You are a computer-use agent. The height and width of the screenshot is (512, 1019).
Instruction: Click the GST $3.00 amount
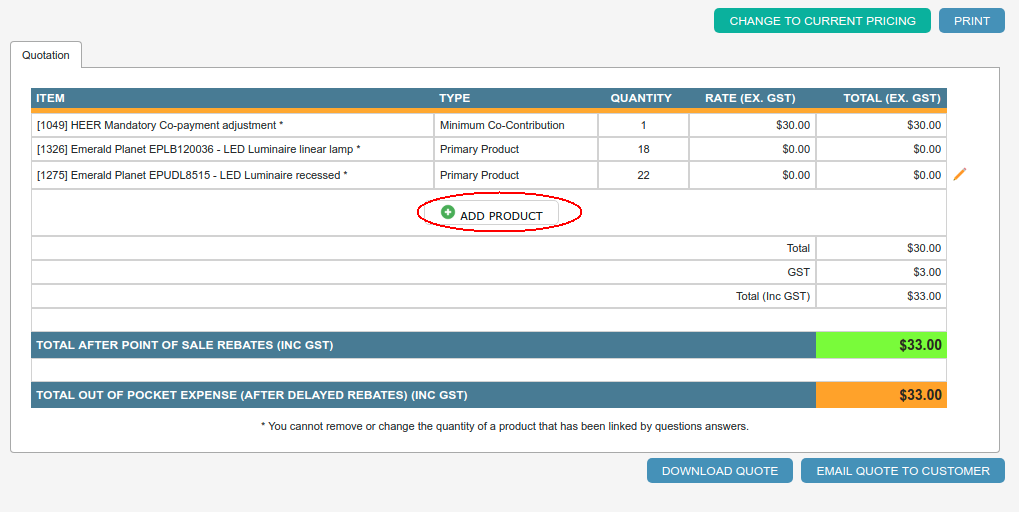pos(927,272)
